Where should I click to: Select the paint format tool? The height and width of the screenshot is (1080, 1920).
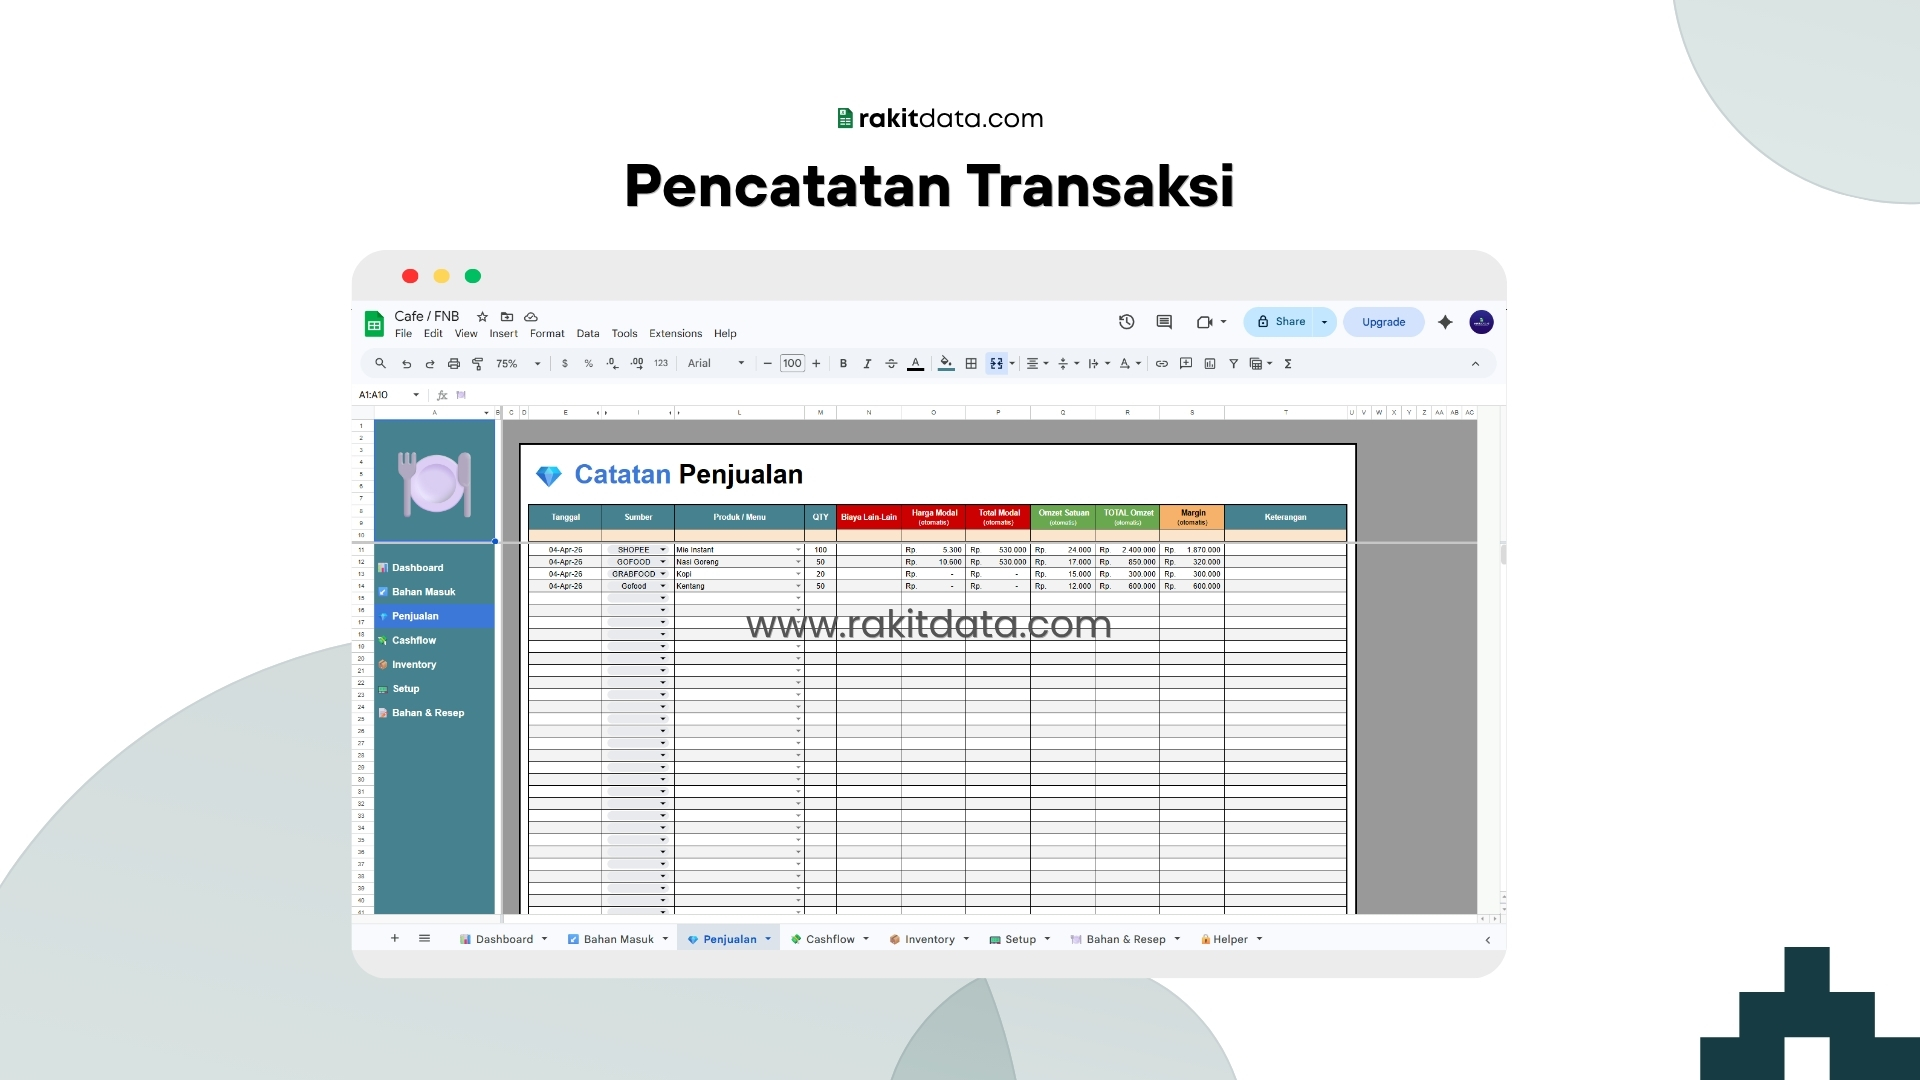pyautogui.click(x=478, y=364)
